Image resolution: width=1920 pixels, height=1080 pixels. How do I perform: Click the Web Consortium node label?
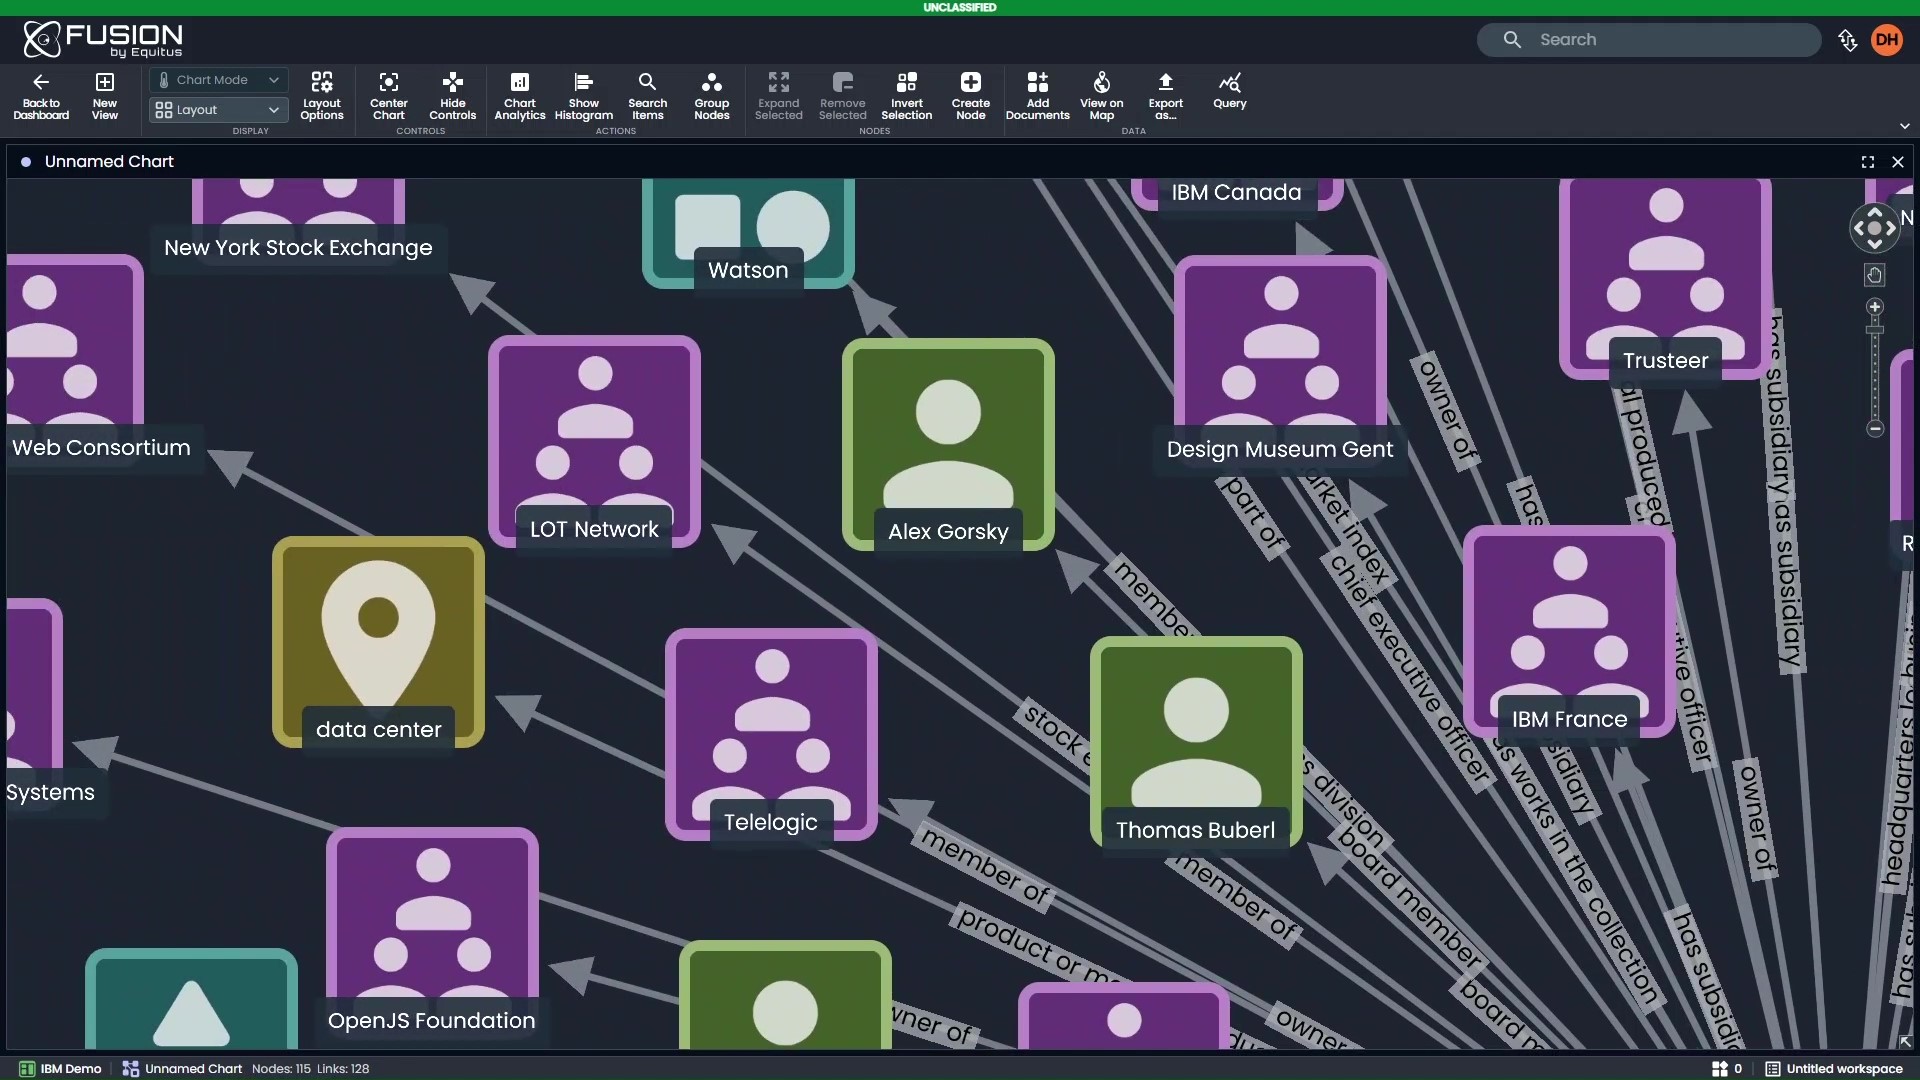coord(101,448)
